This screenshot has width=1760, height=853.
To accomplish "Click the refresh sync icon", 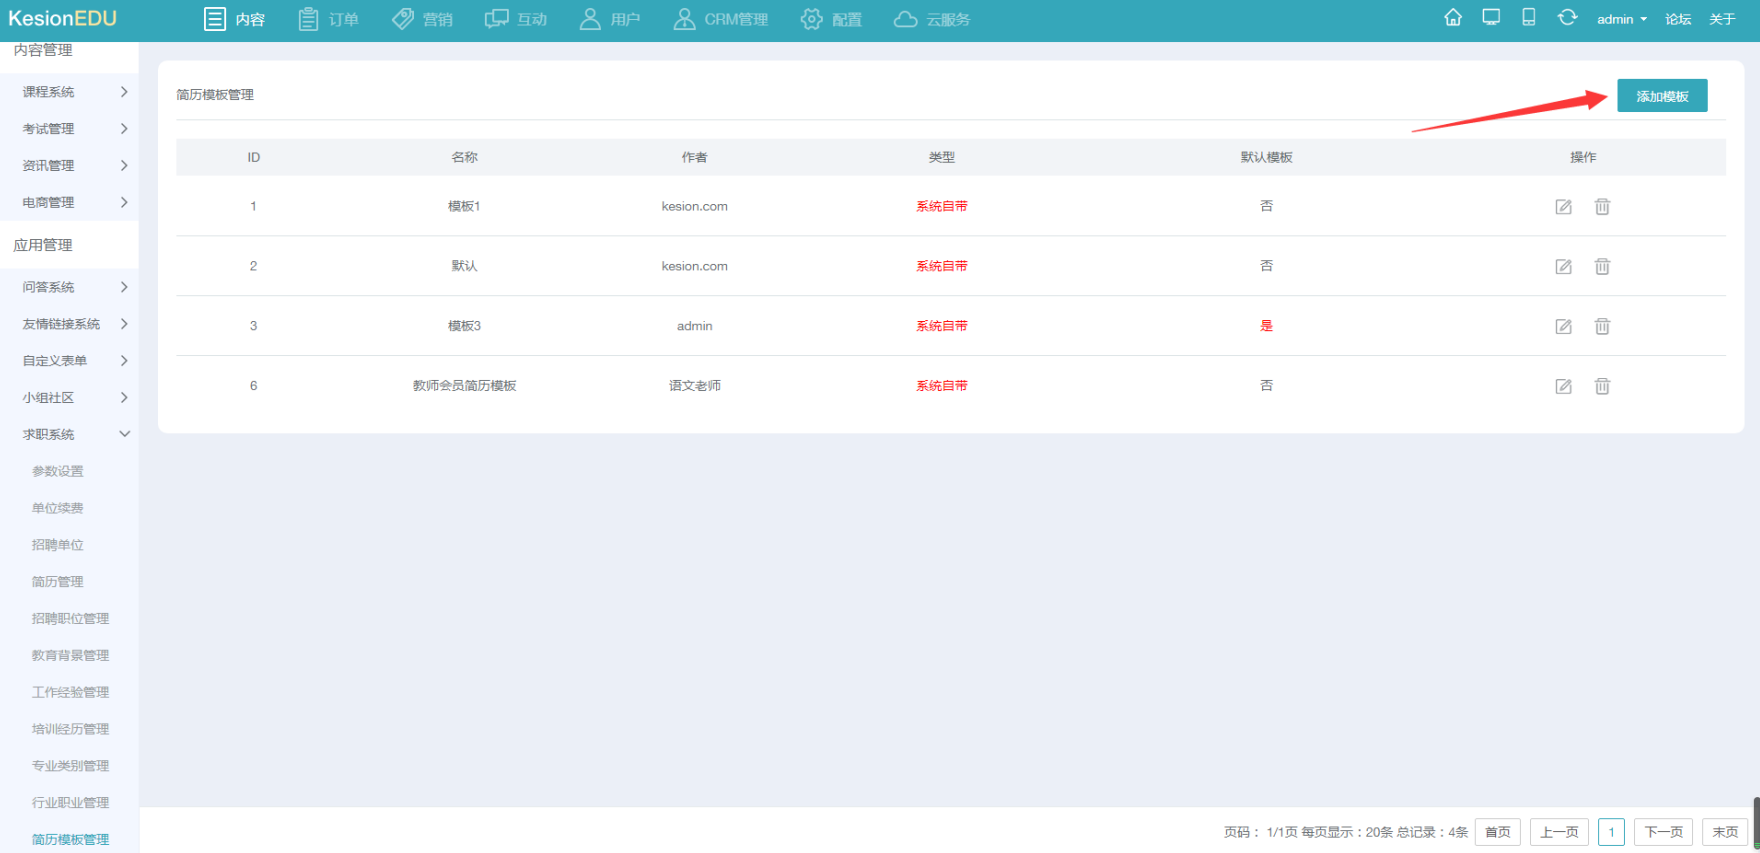I will point(1567,18).
